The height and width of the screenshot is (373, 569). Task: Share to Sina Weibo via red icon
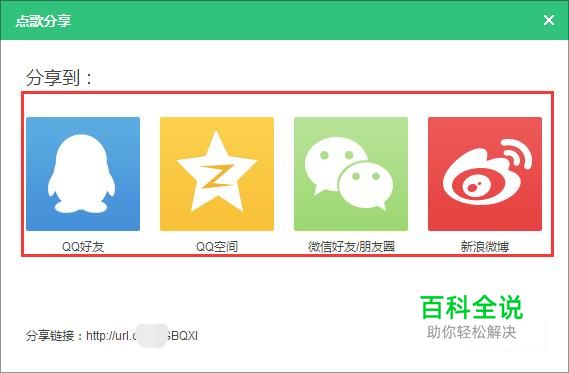point(485,174)
